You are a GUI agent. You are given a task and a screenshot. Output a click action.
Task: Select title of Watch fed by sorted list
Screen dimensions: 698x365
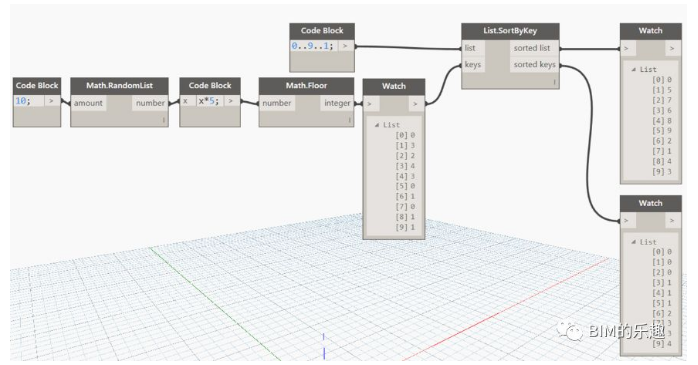click(650, 31)
